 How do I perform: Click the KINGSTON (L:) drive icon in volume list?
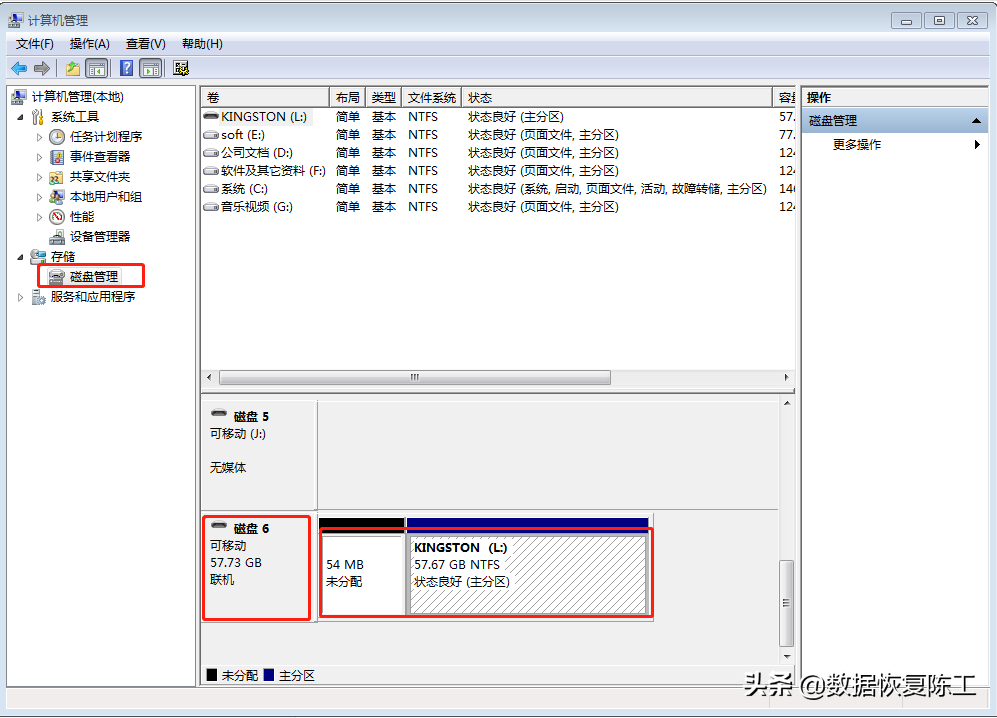[x=211, y=116]
